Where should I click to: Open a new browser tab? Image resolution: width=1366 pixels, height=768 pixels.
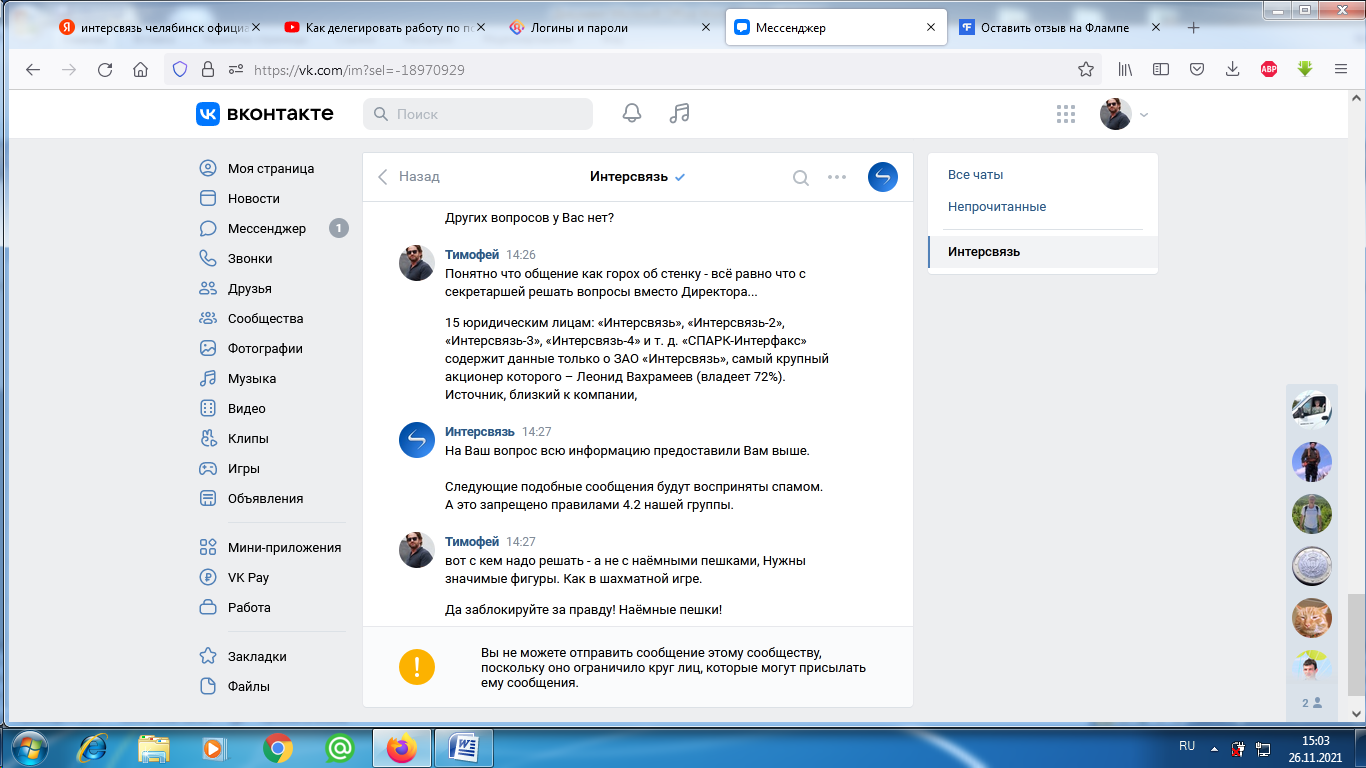[x=1193, y=28]
